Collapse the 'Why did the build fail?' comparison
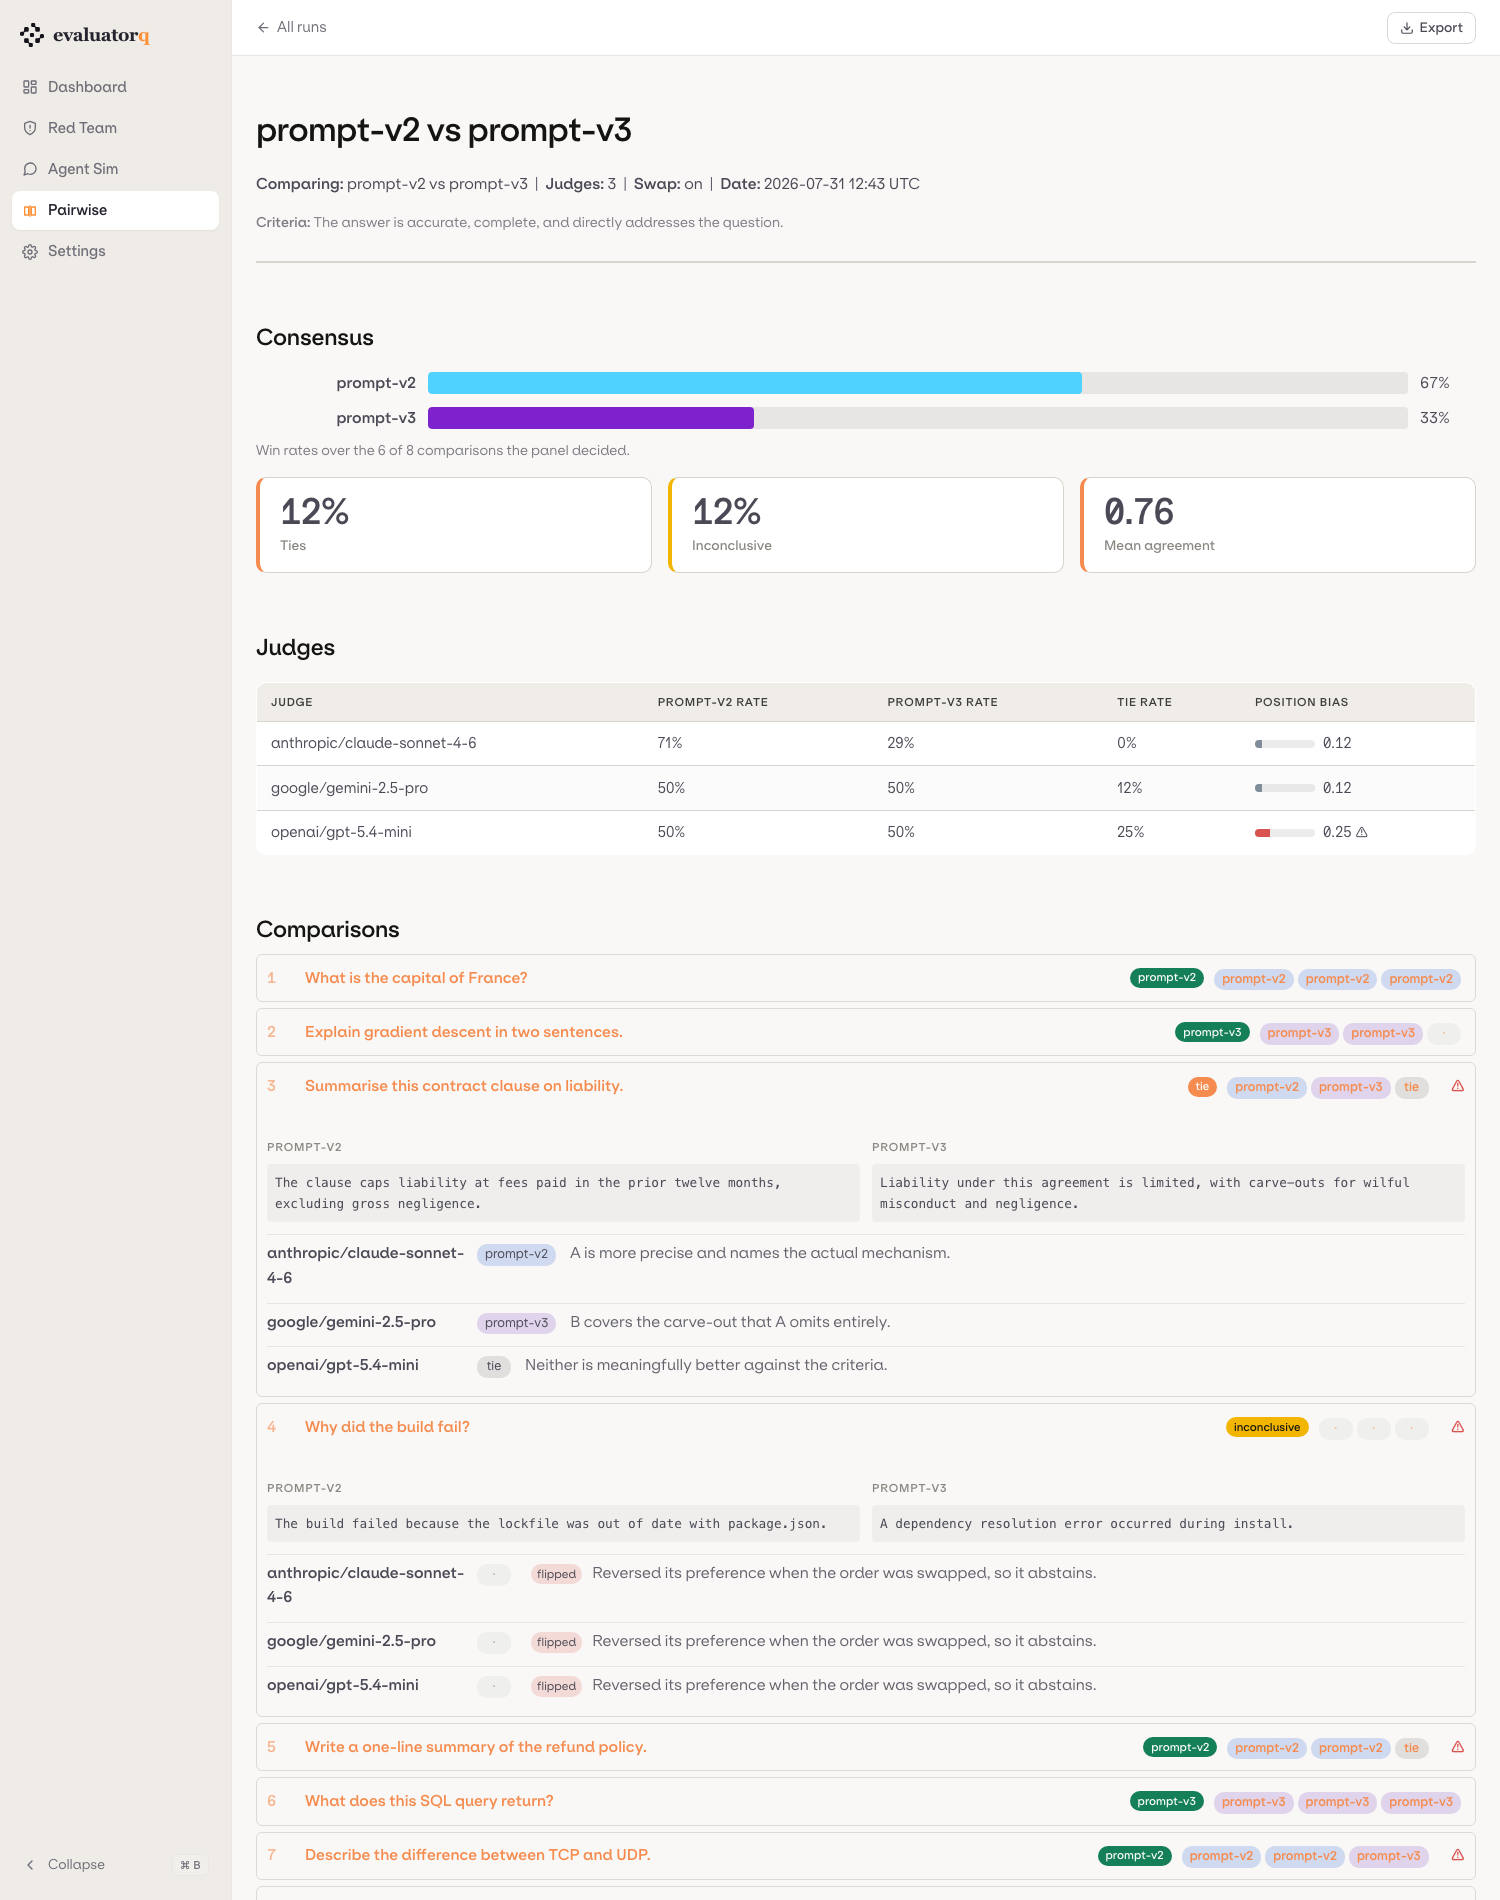Image resolution: width=1500 pixels, height=1900 pixels. click(866, 1427)
